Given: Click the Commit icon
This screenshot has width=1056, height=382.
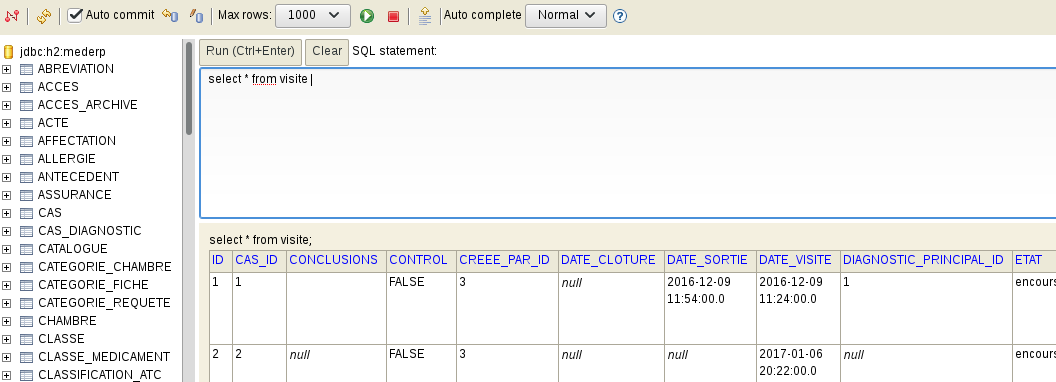Looking at the screenshot, I should coord(171,15).
